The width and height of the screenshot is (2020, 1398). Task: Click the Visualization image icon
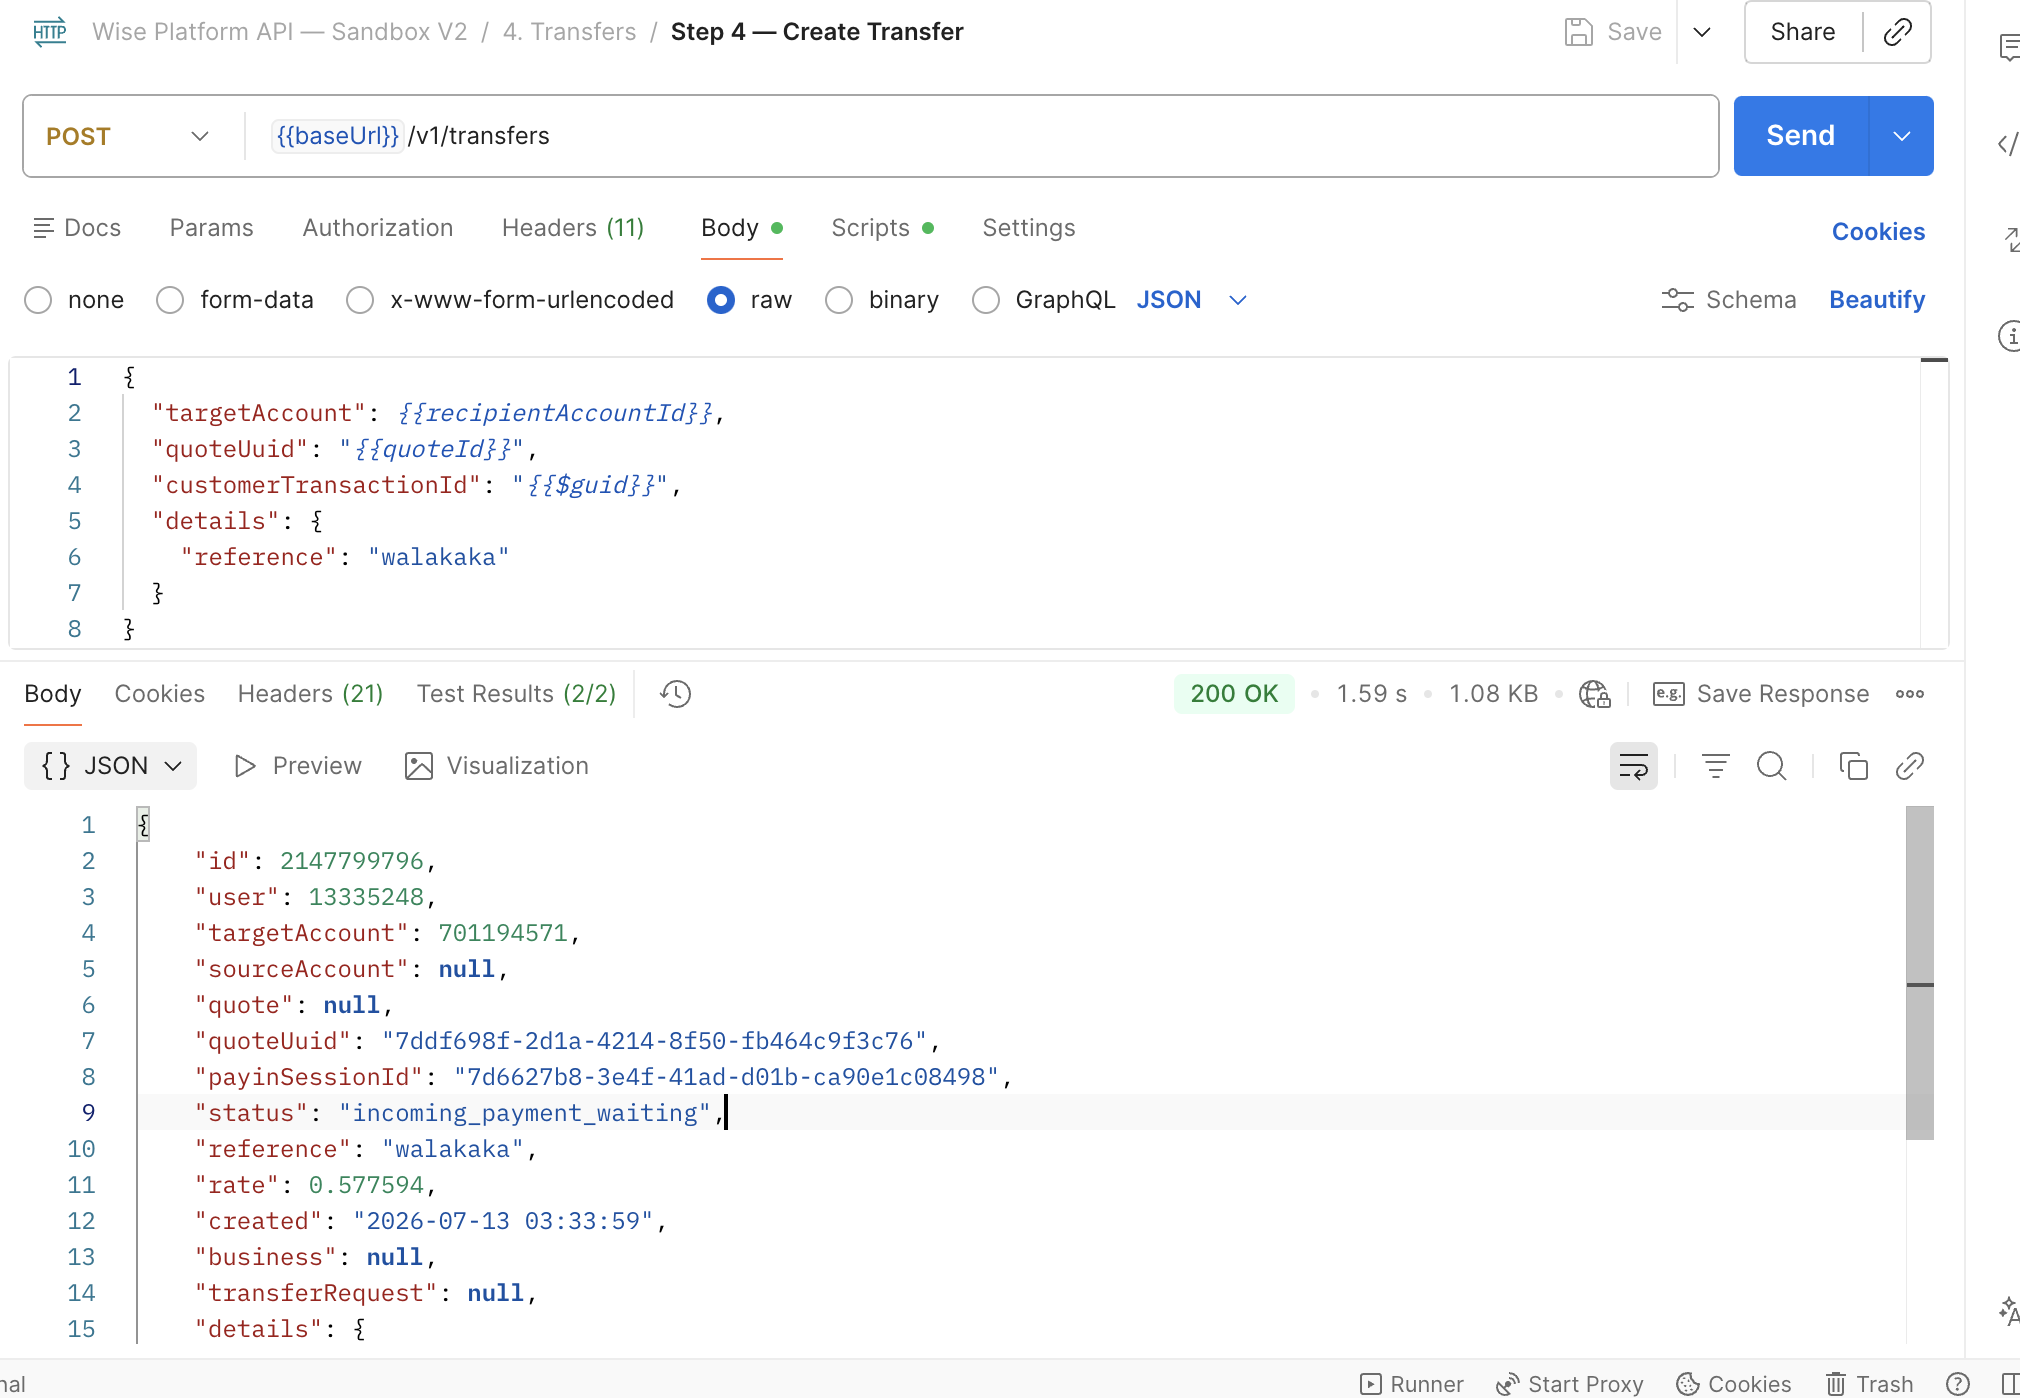pos(418,766)
